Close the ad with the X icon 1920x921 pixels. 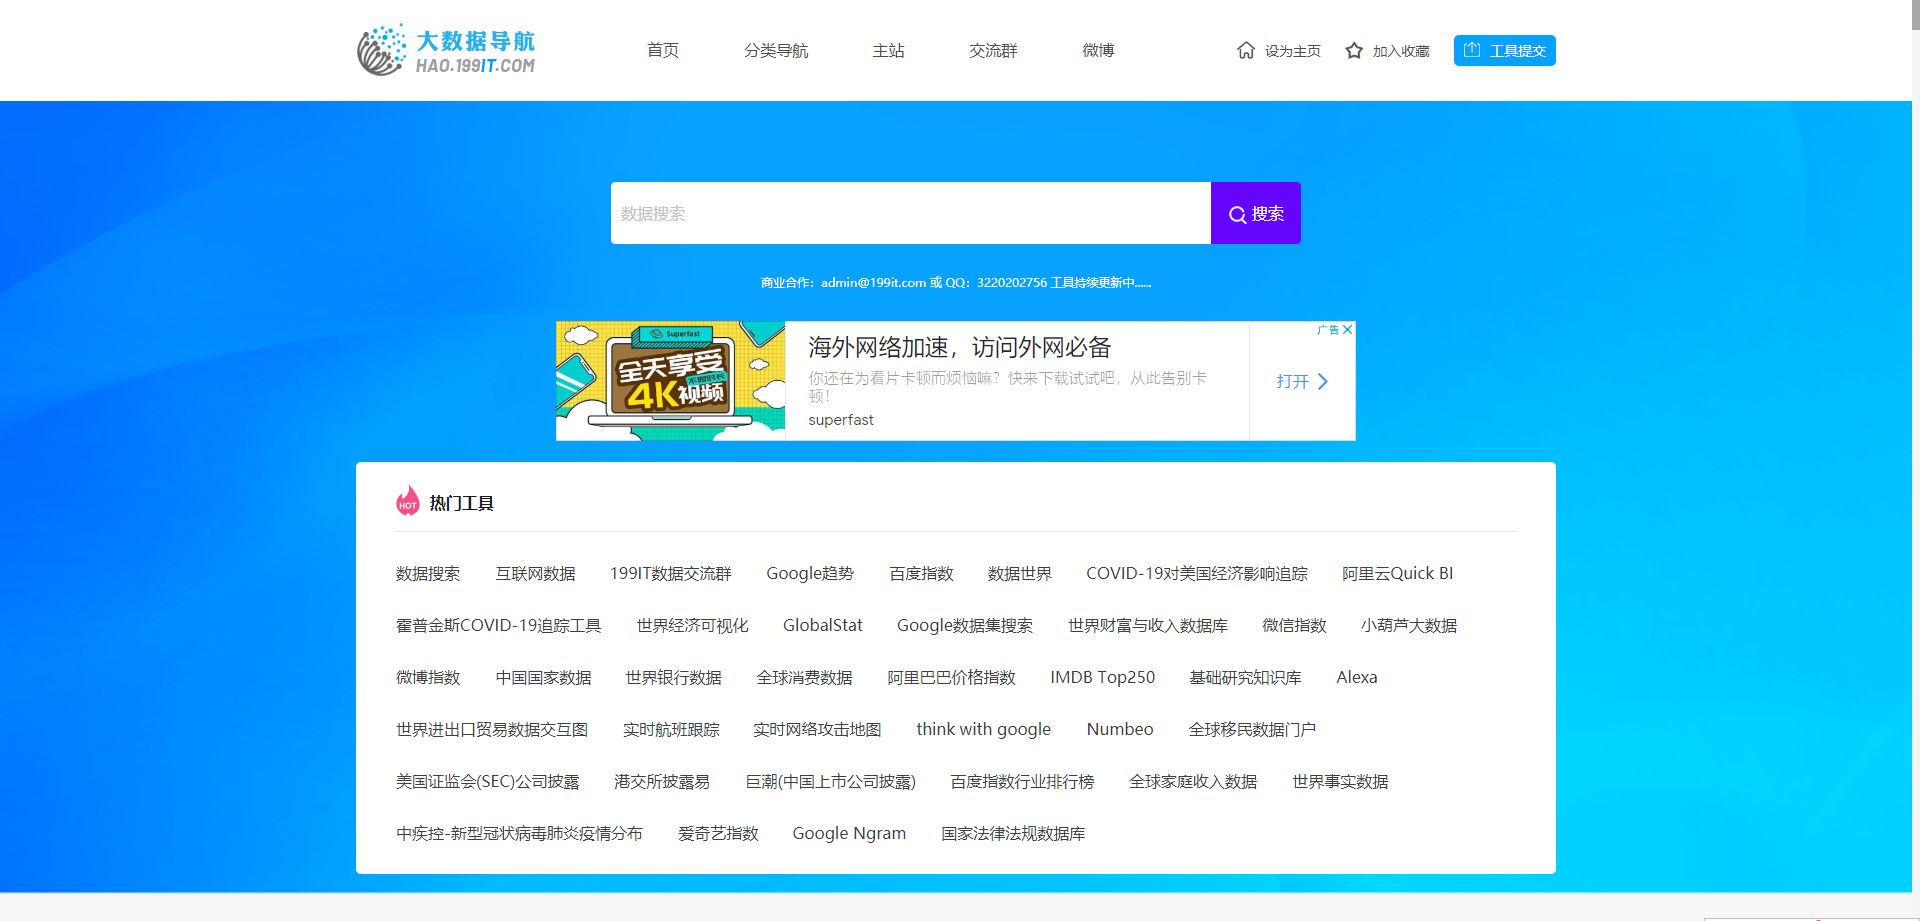click(1347, 329)
